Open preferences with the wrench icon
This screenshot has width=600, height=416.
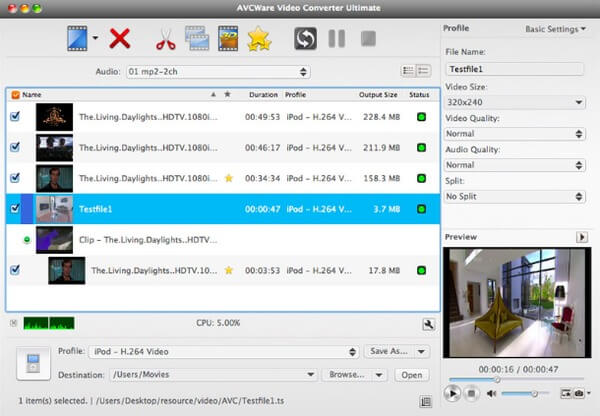point(429,325)
